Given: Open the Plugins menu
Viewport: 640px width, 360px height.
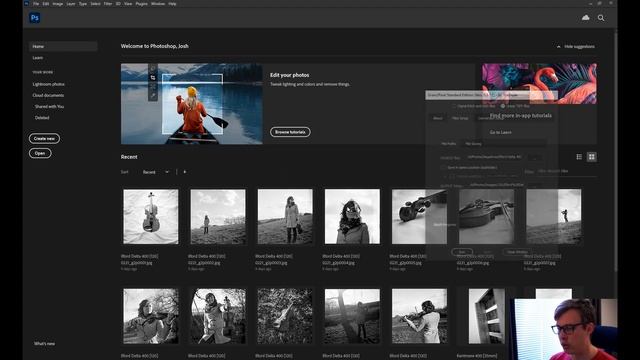Looking at the screenshot, I should tap(142, 4).
